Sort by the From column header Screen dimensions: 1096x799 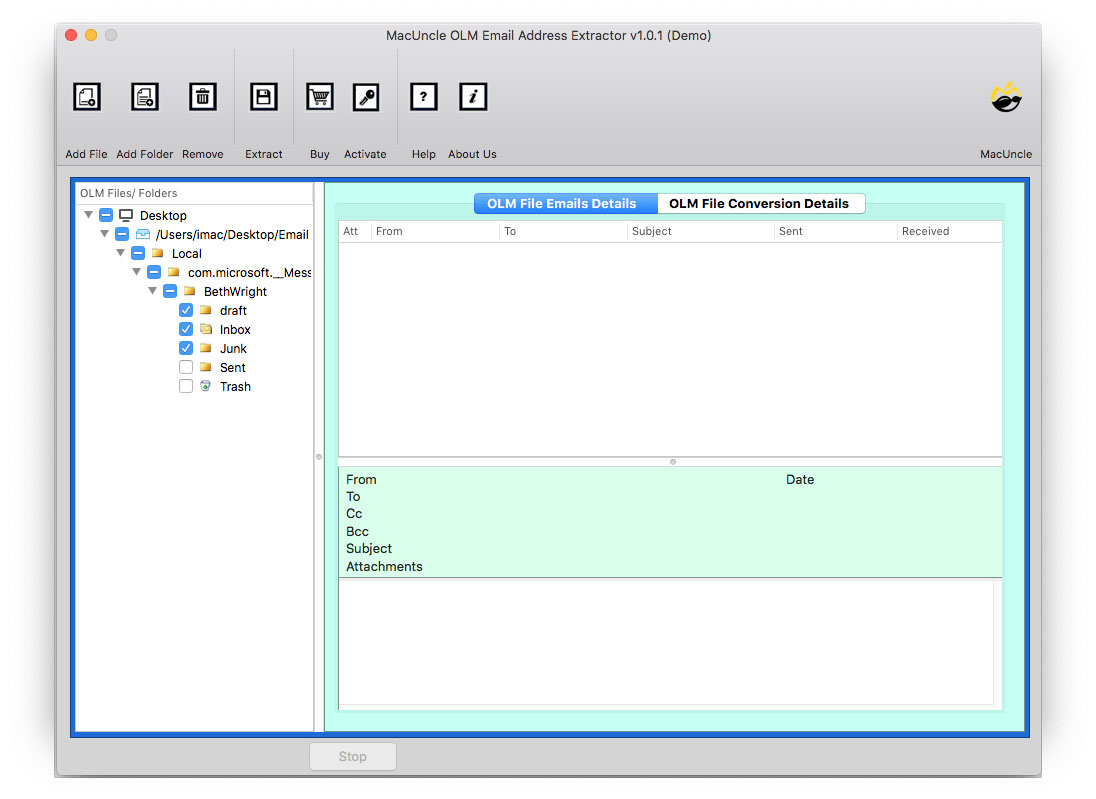pyautogui.click(x=435, y=231)
